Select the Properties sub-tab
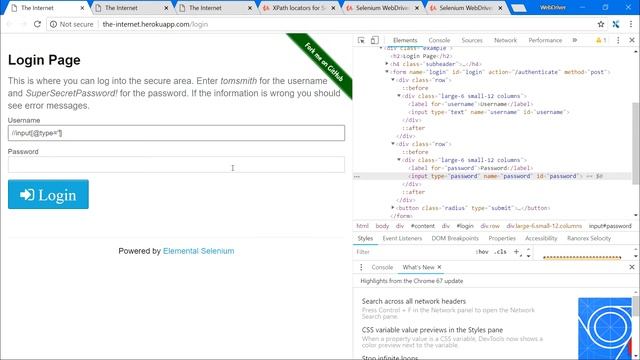Image resolution: width=640 pixels, height=360 pixels. click(502, 238)
